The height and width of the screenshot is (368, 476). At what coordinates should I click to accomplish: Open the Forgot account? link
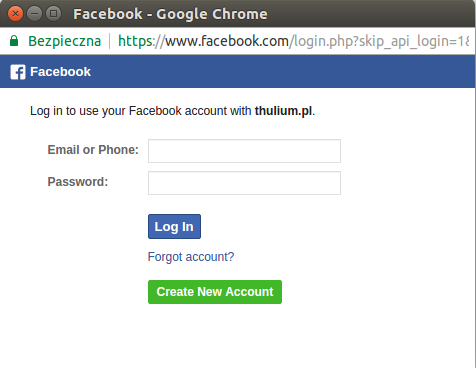point(191,257)
